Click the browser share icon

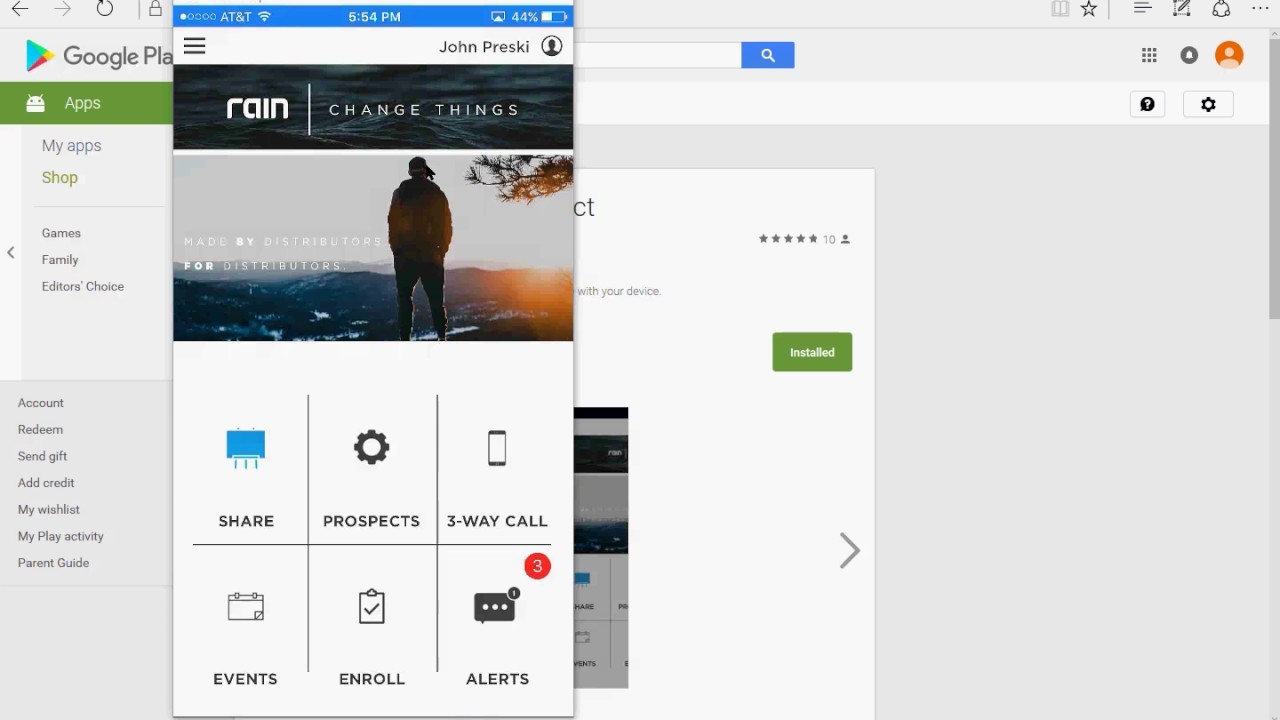click(x=1221, y=9)
